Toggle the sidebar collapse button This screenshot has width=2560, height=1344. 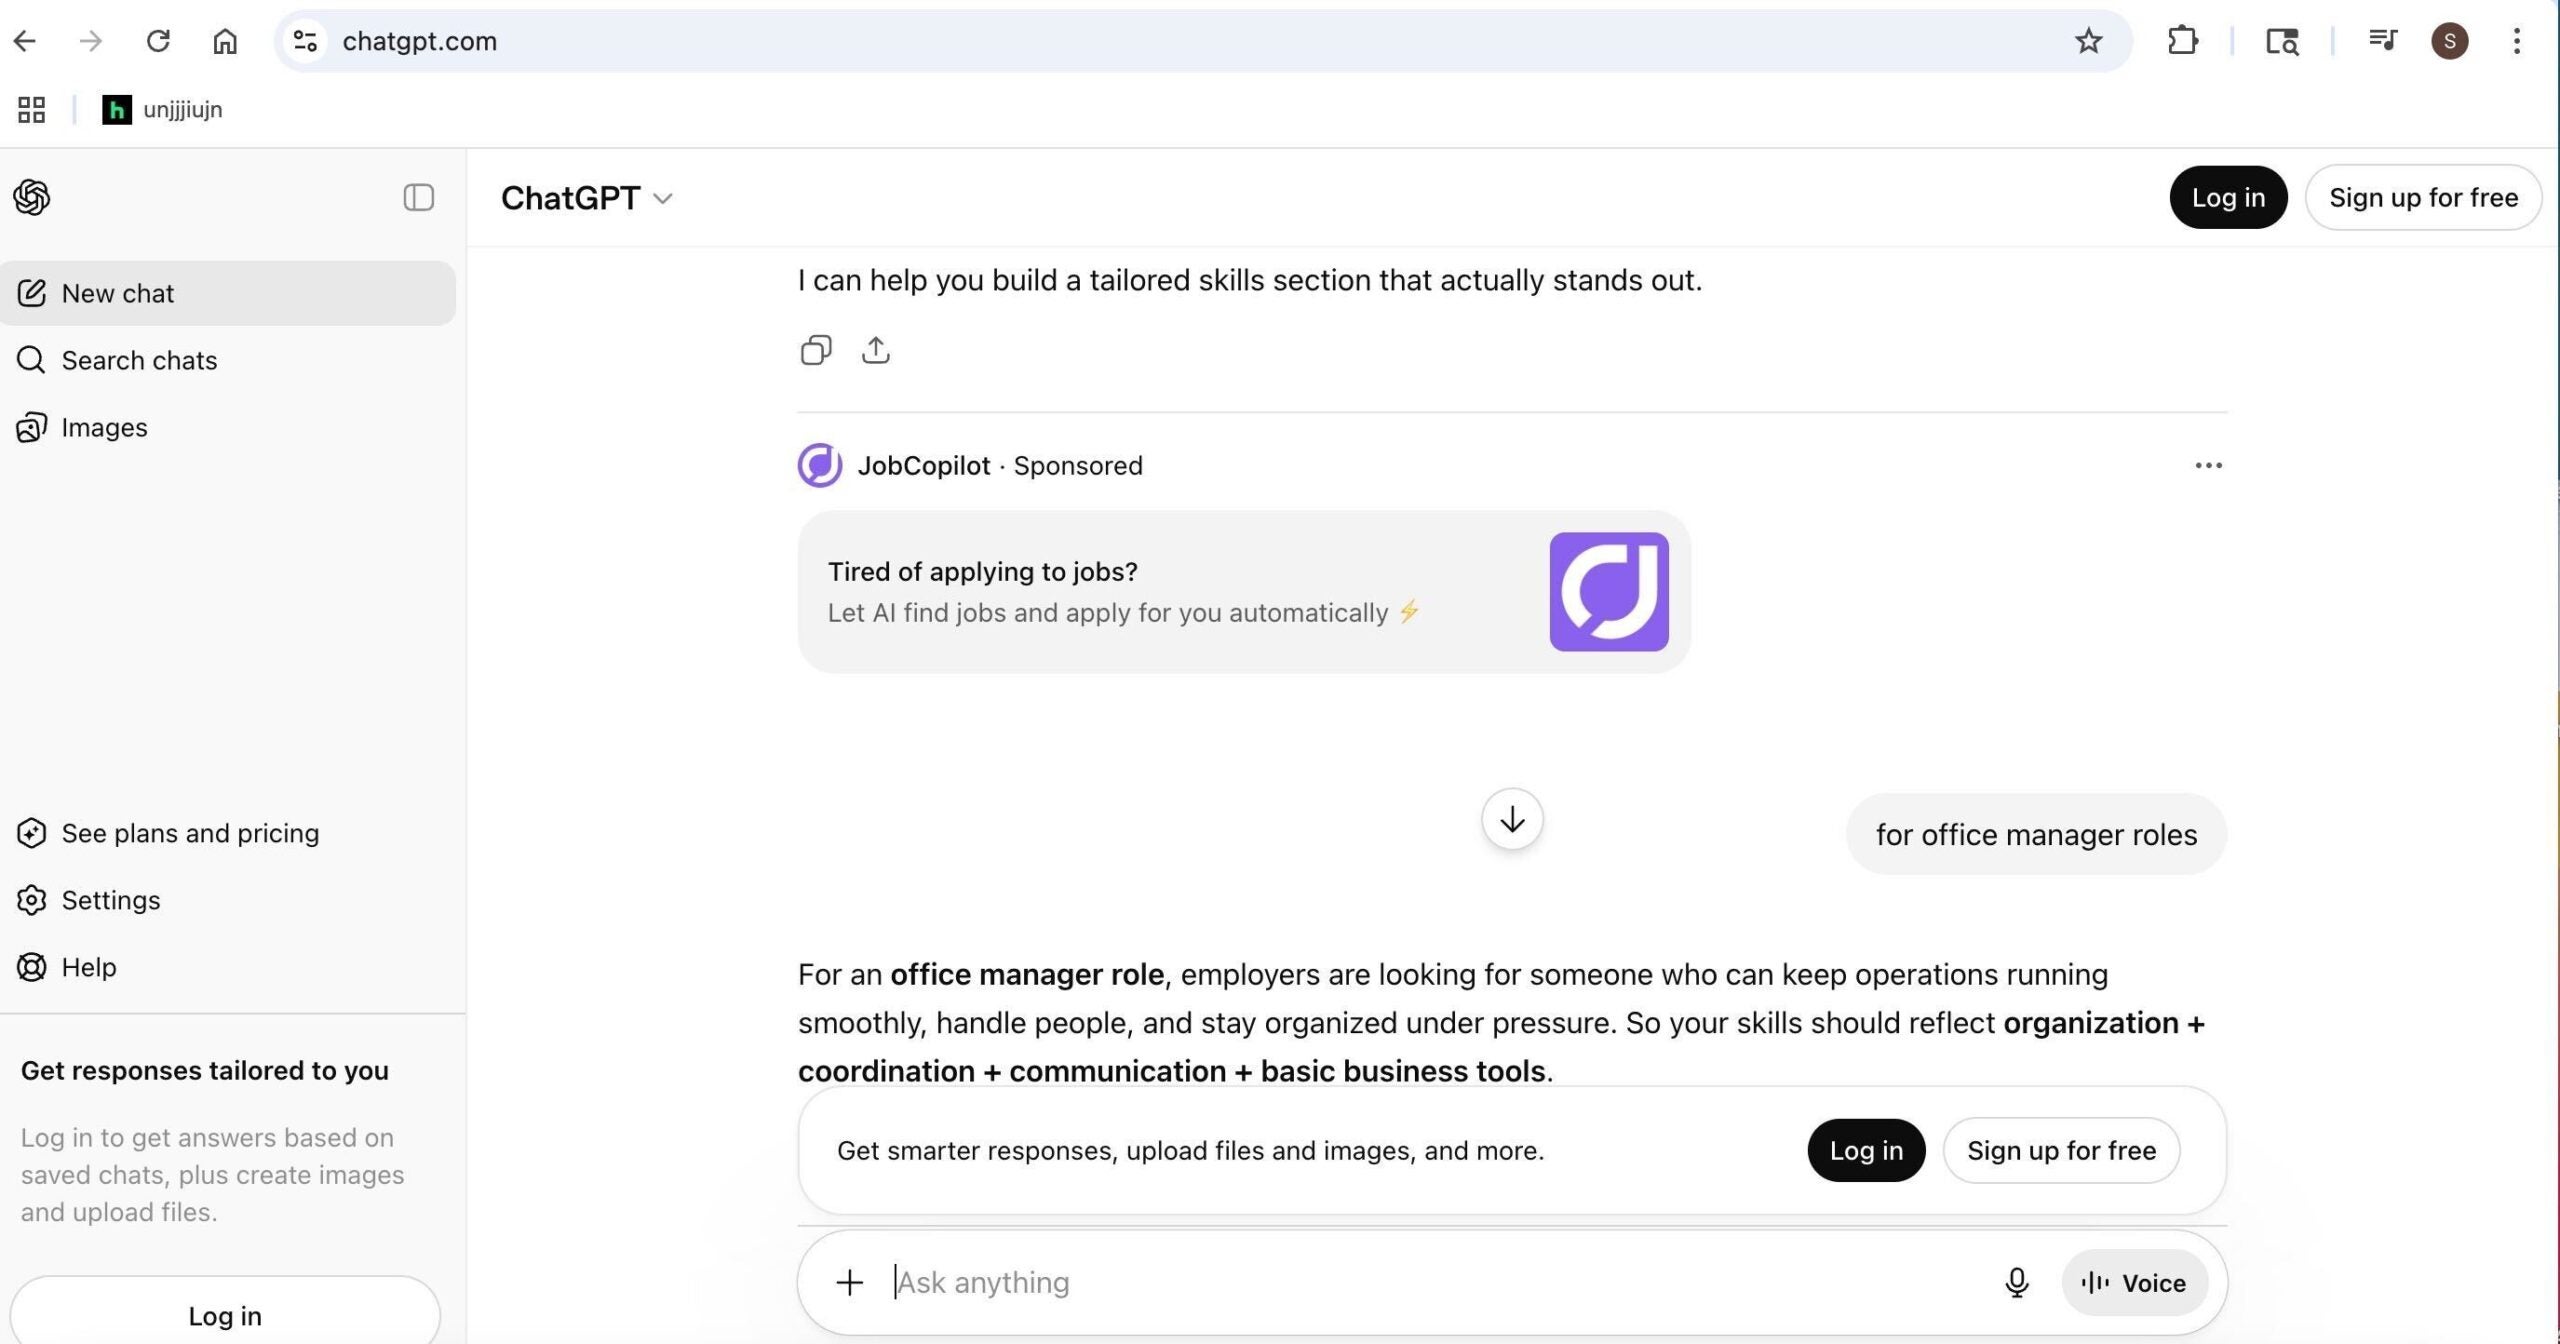click(418, 197)
